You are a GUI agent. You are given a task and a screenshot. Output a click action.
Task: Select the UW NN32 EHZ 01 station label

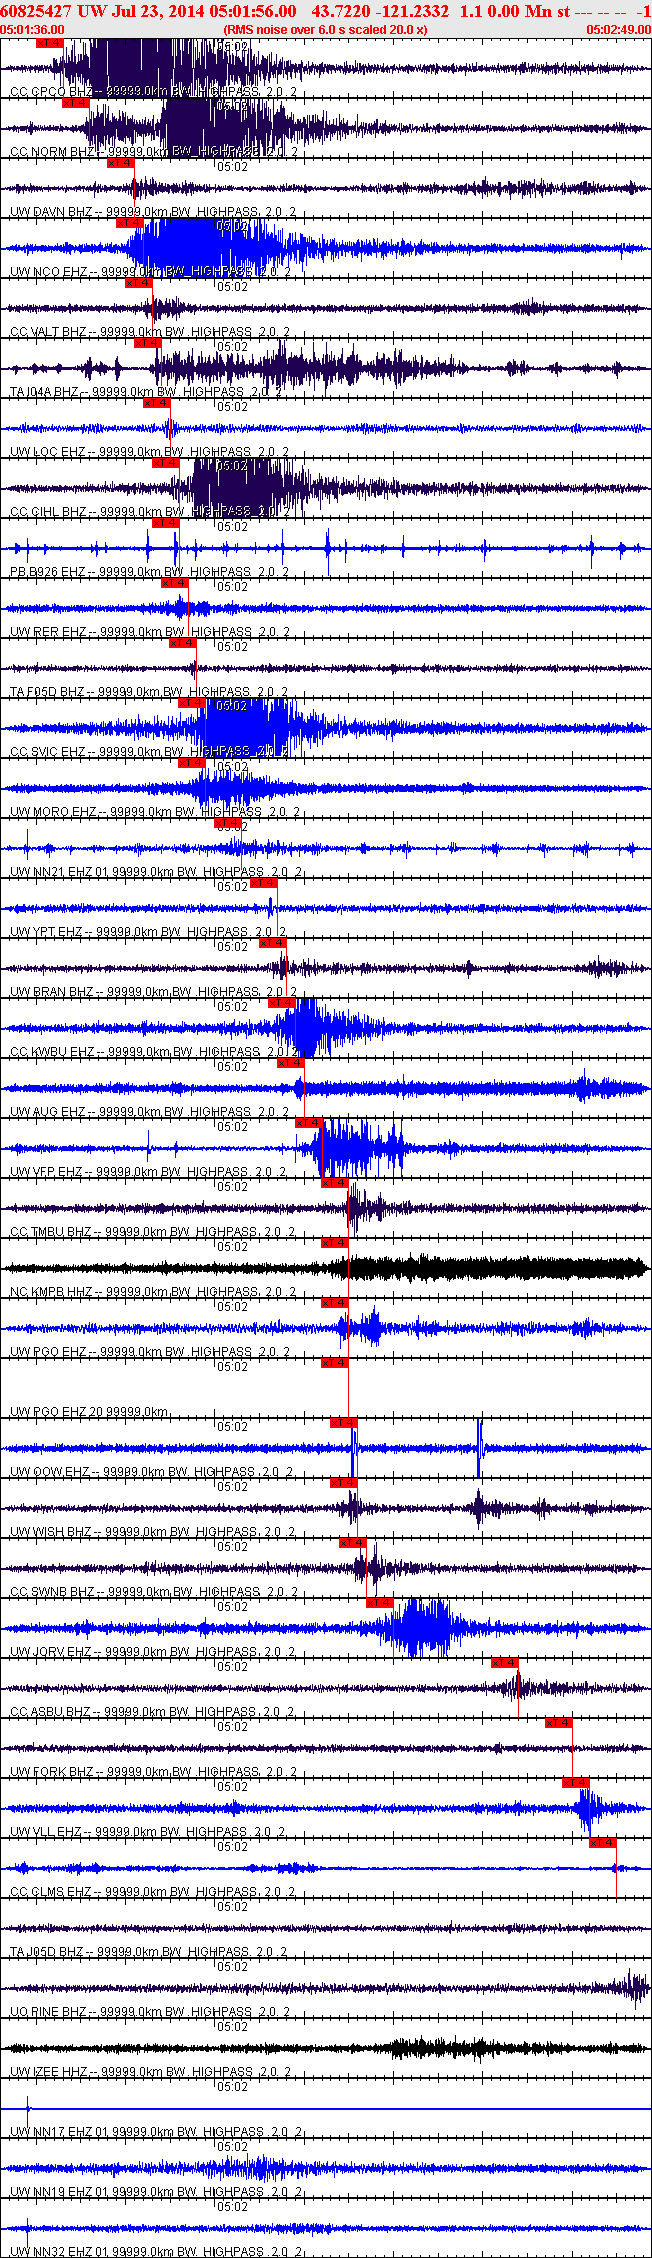tap(156, 2252)
